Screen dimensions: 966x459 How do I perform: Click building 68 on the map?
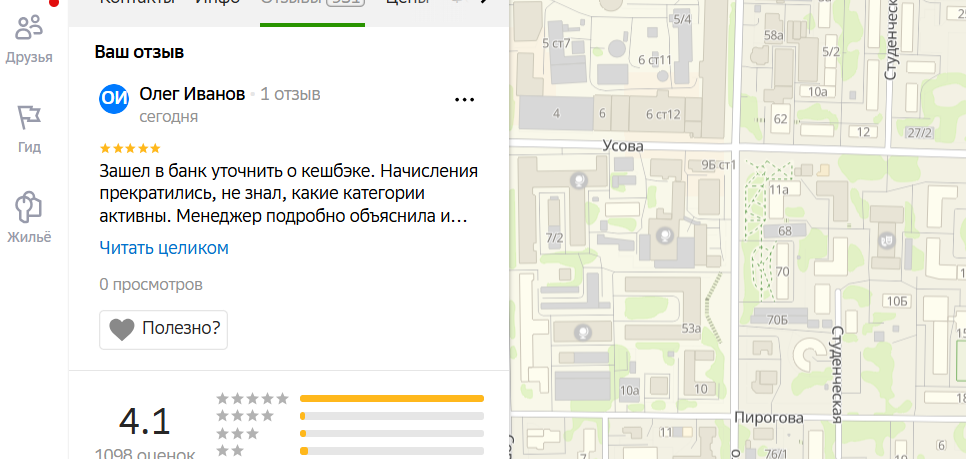pyautogui.click(x=785, y=232)
